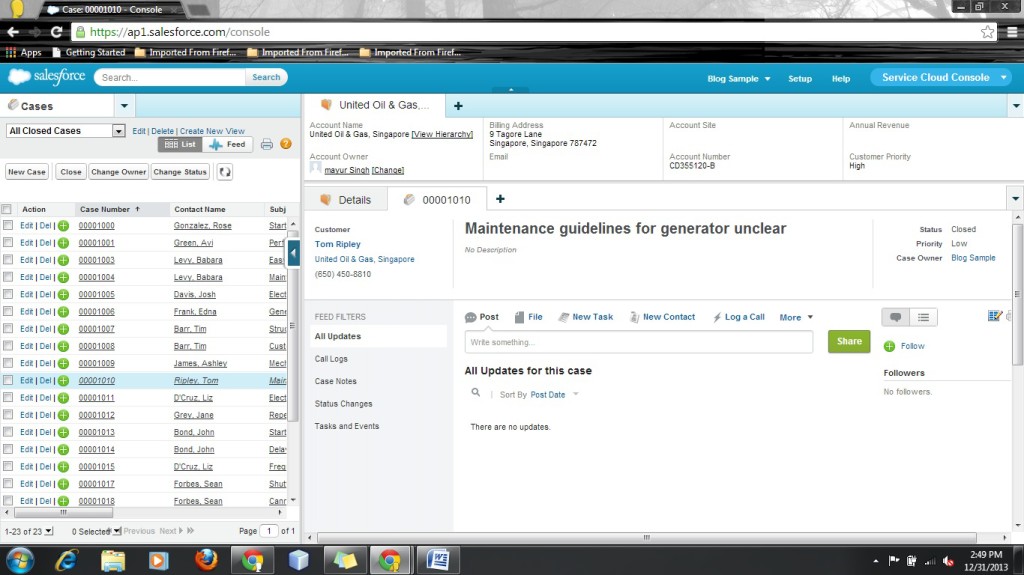This screenshot has width=1024, height=575.
Task: Open View Hierarchy link
Action: (x=442, y=134)
